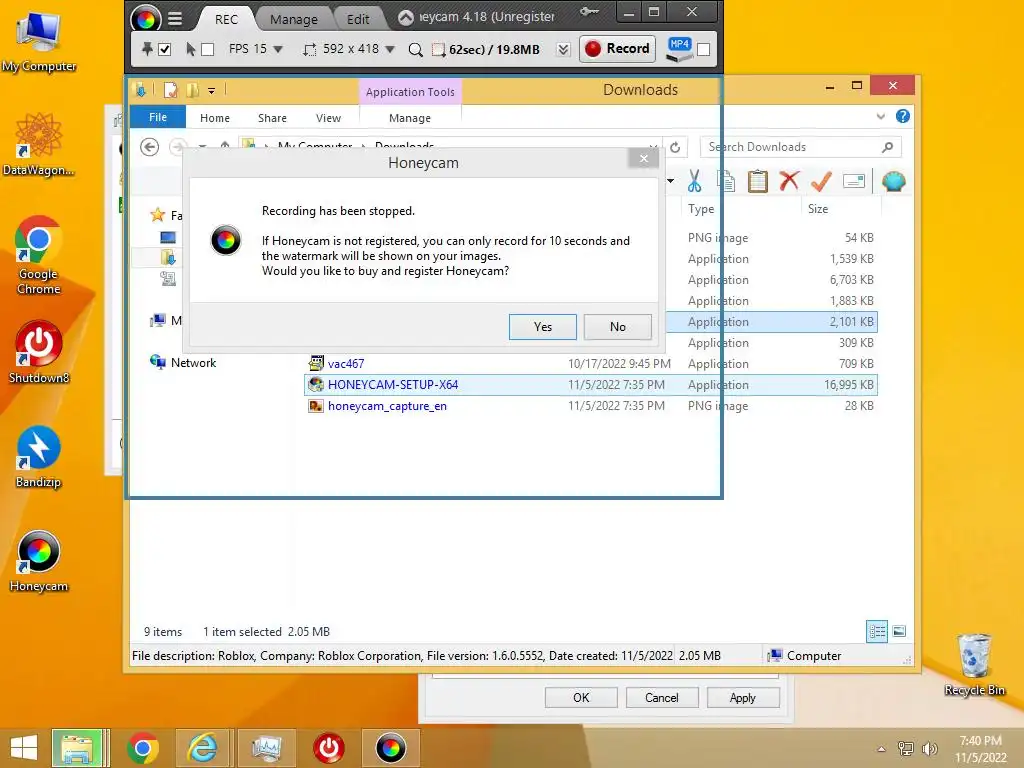The height and width of the screenshot is (768, 1024).
Task: Click the Honeycam desktop shortcut
Action: tap(39, 562)
